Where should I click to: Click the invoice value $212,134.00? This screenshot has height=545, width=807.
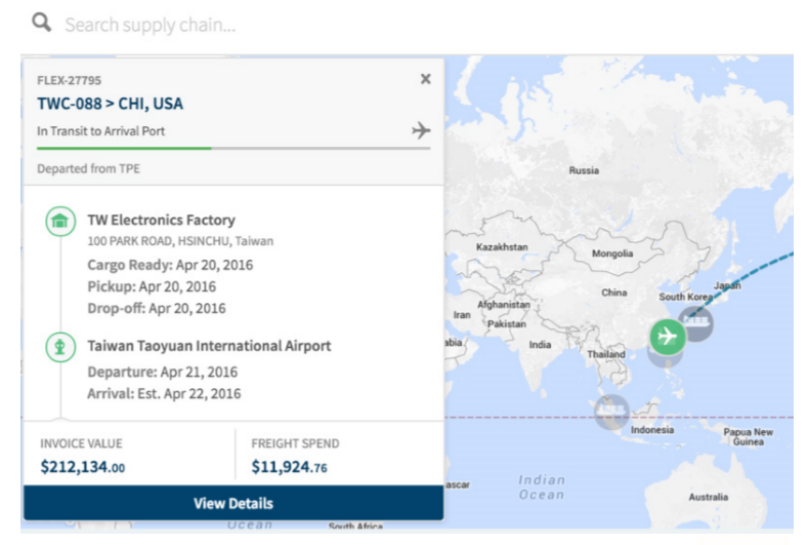coord(83,466)
